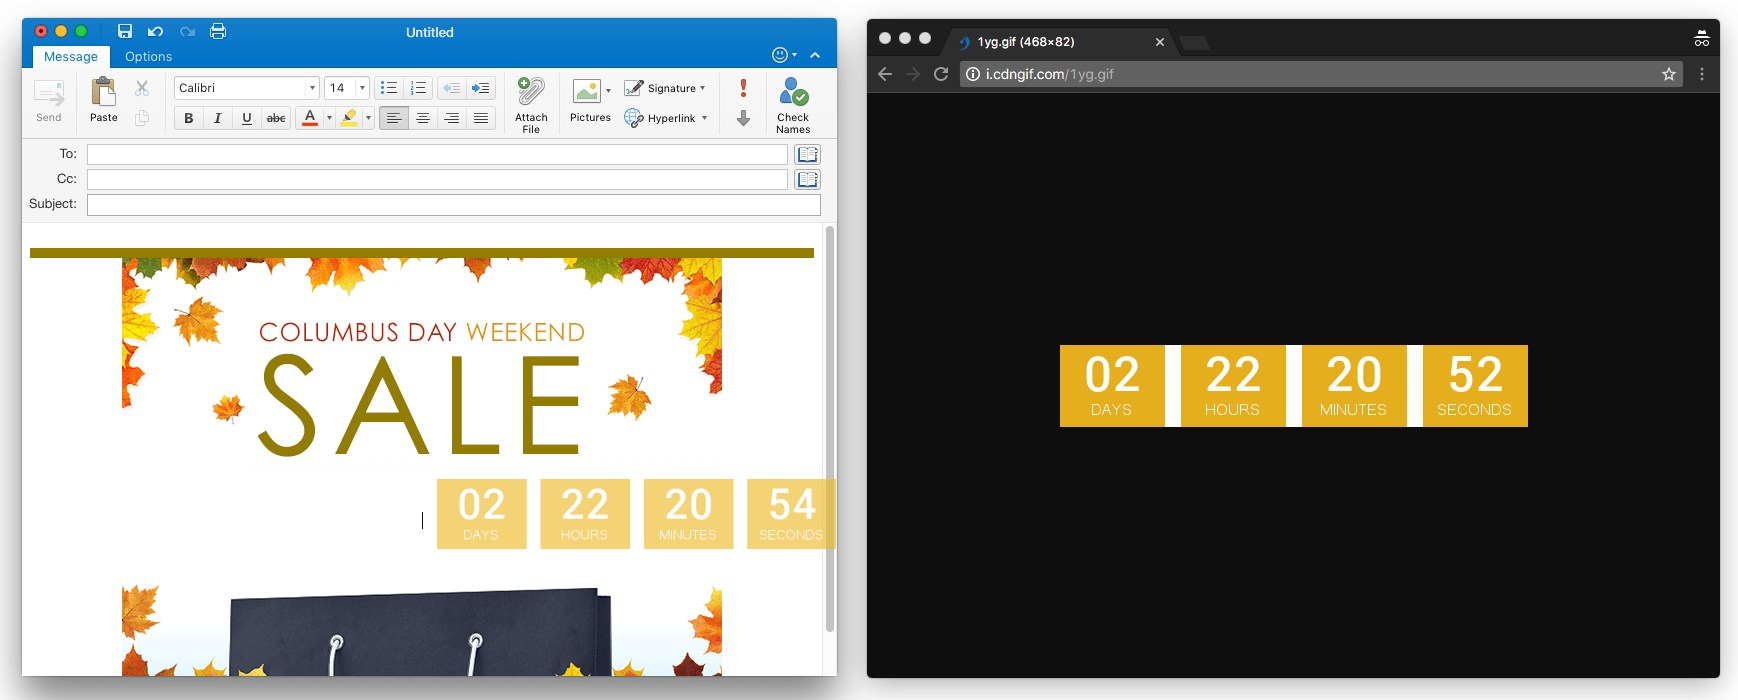Center align the text
Screen dimensions: 1738x700
pos(423,118)
